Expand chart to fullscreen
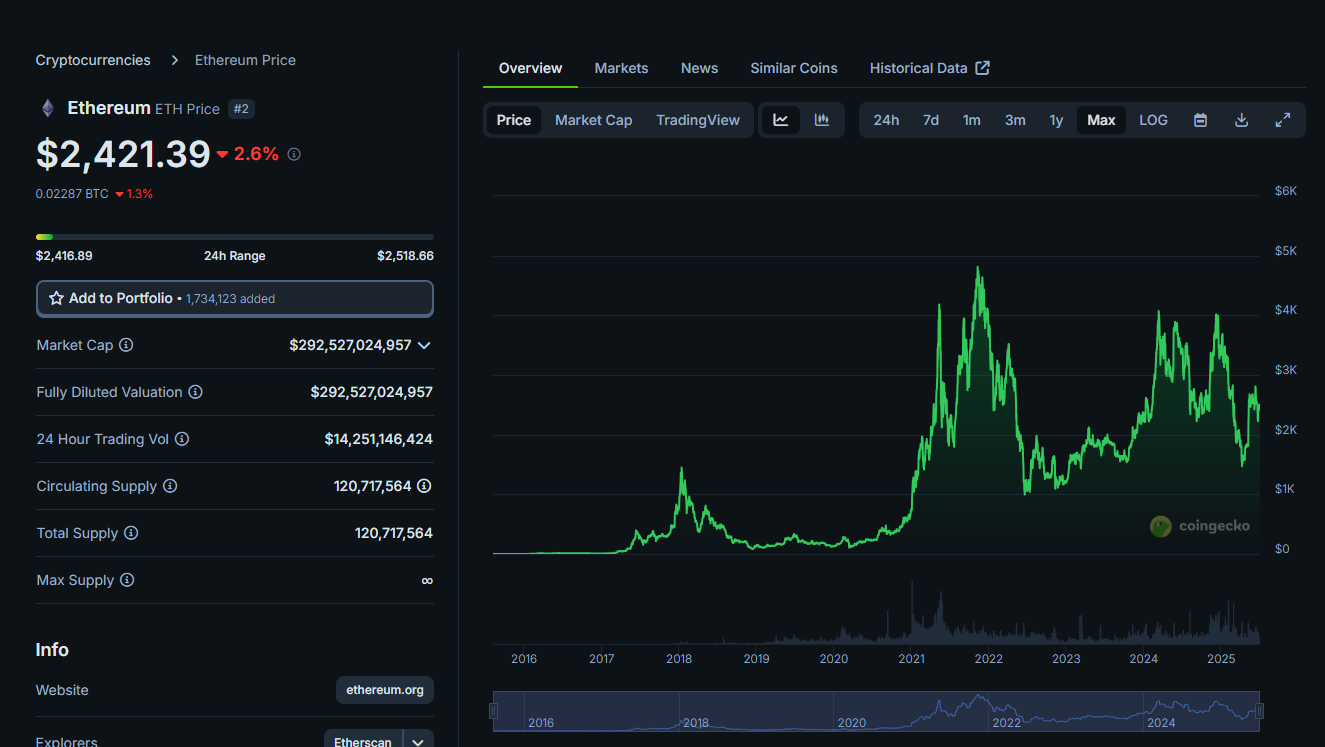Screen dimensions: 1325x747 [x=1283, y=120]
